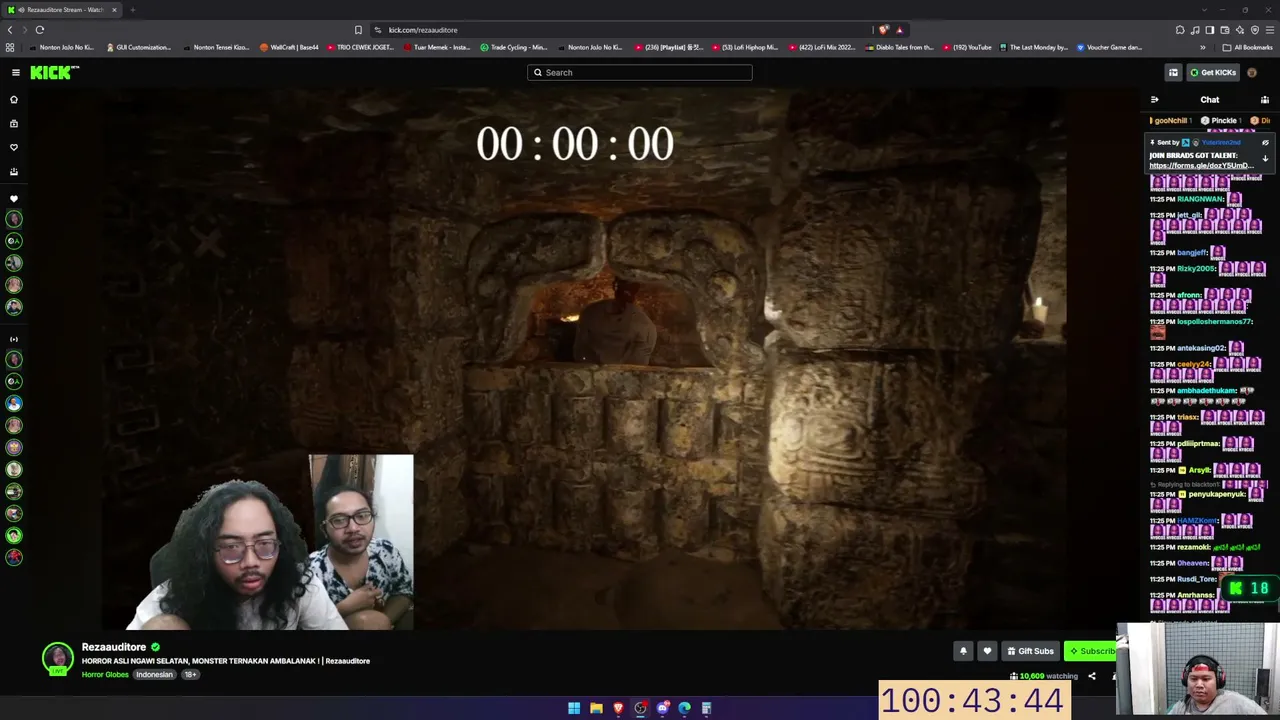Open the Horror Globes category link
Screen dimensions: 1280x720
pyautogui.click(x=105, y=675)
